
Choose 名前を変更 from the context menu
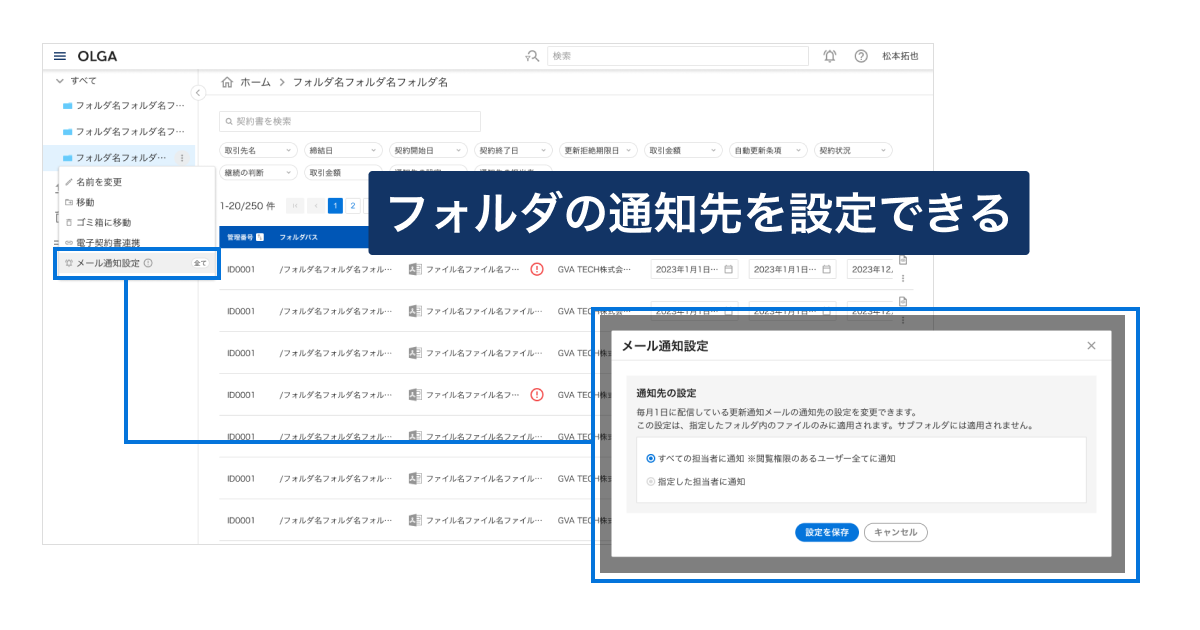99,182
